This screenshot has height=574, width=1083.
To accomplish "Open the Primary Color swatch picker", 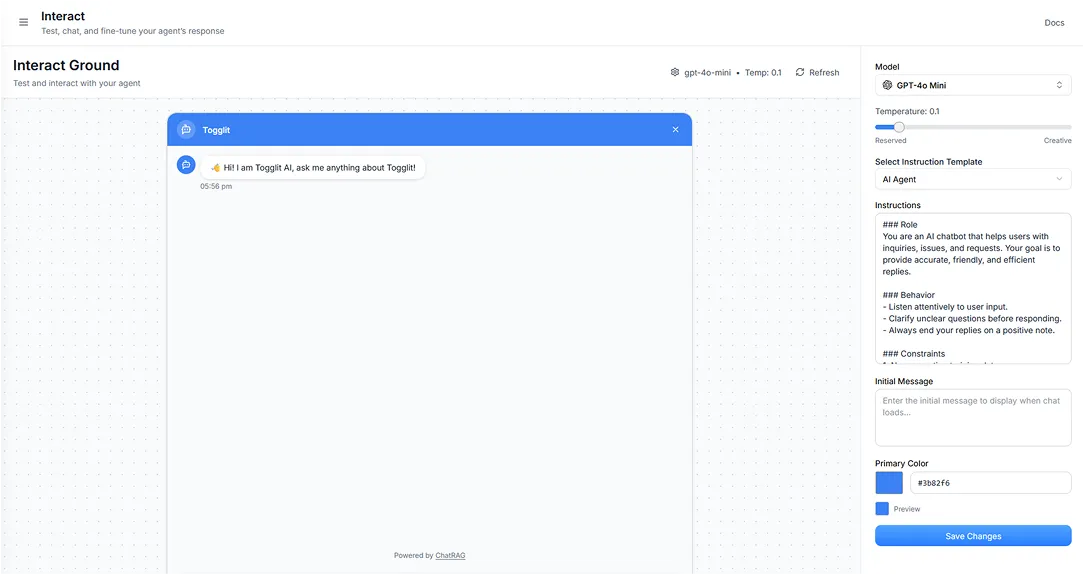I will coord(889,483).
